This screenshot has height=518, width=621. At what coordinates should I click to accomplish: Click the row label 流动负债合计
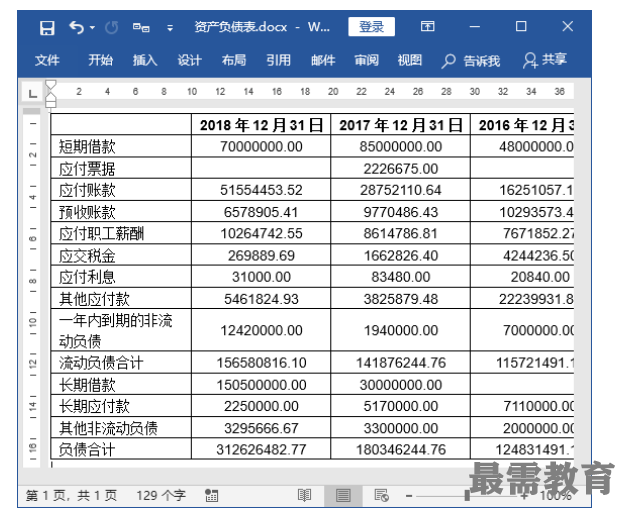point(101,363)
